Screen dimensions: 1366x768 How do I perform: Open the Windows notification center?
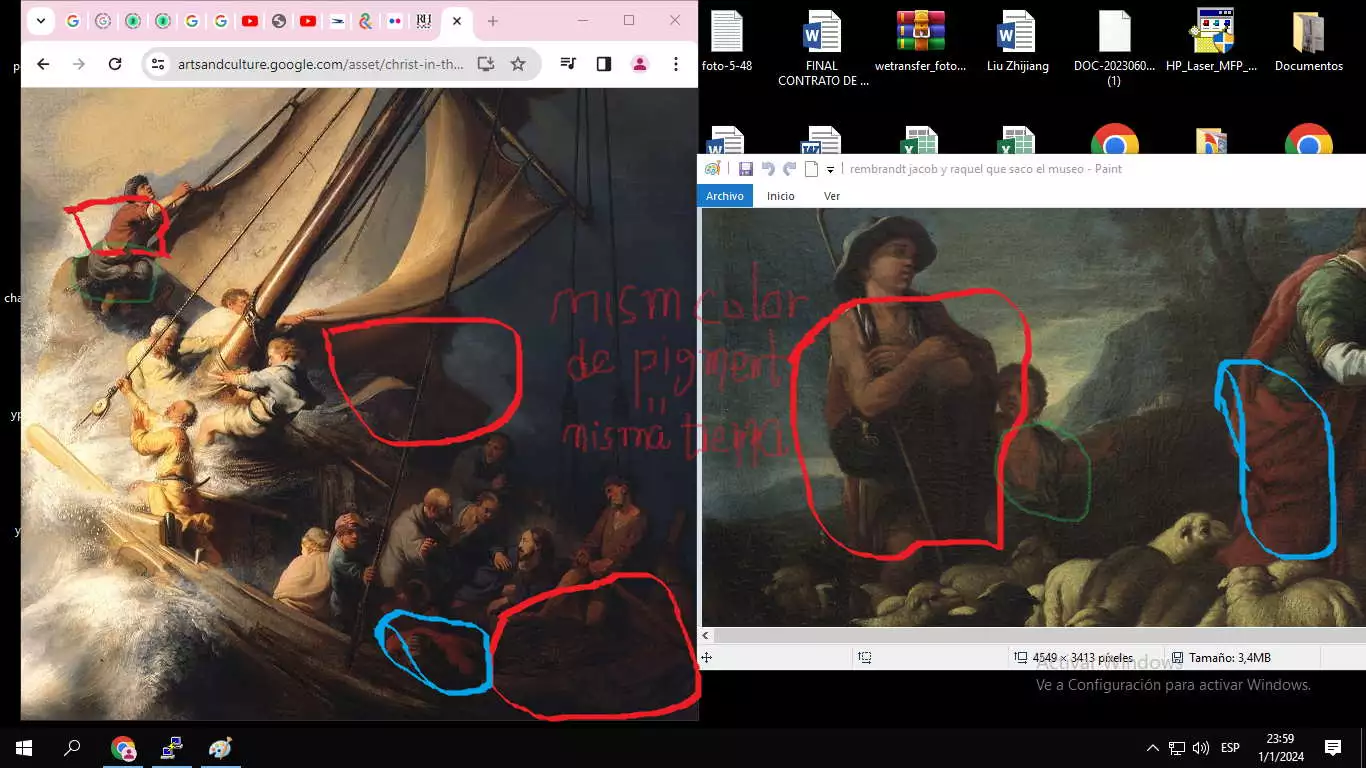(x=1333, y=748)
